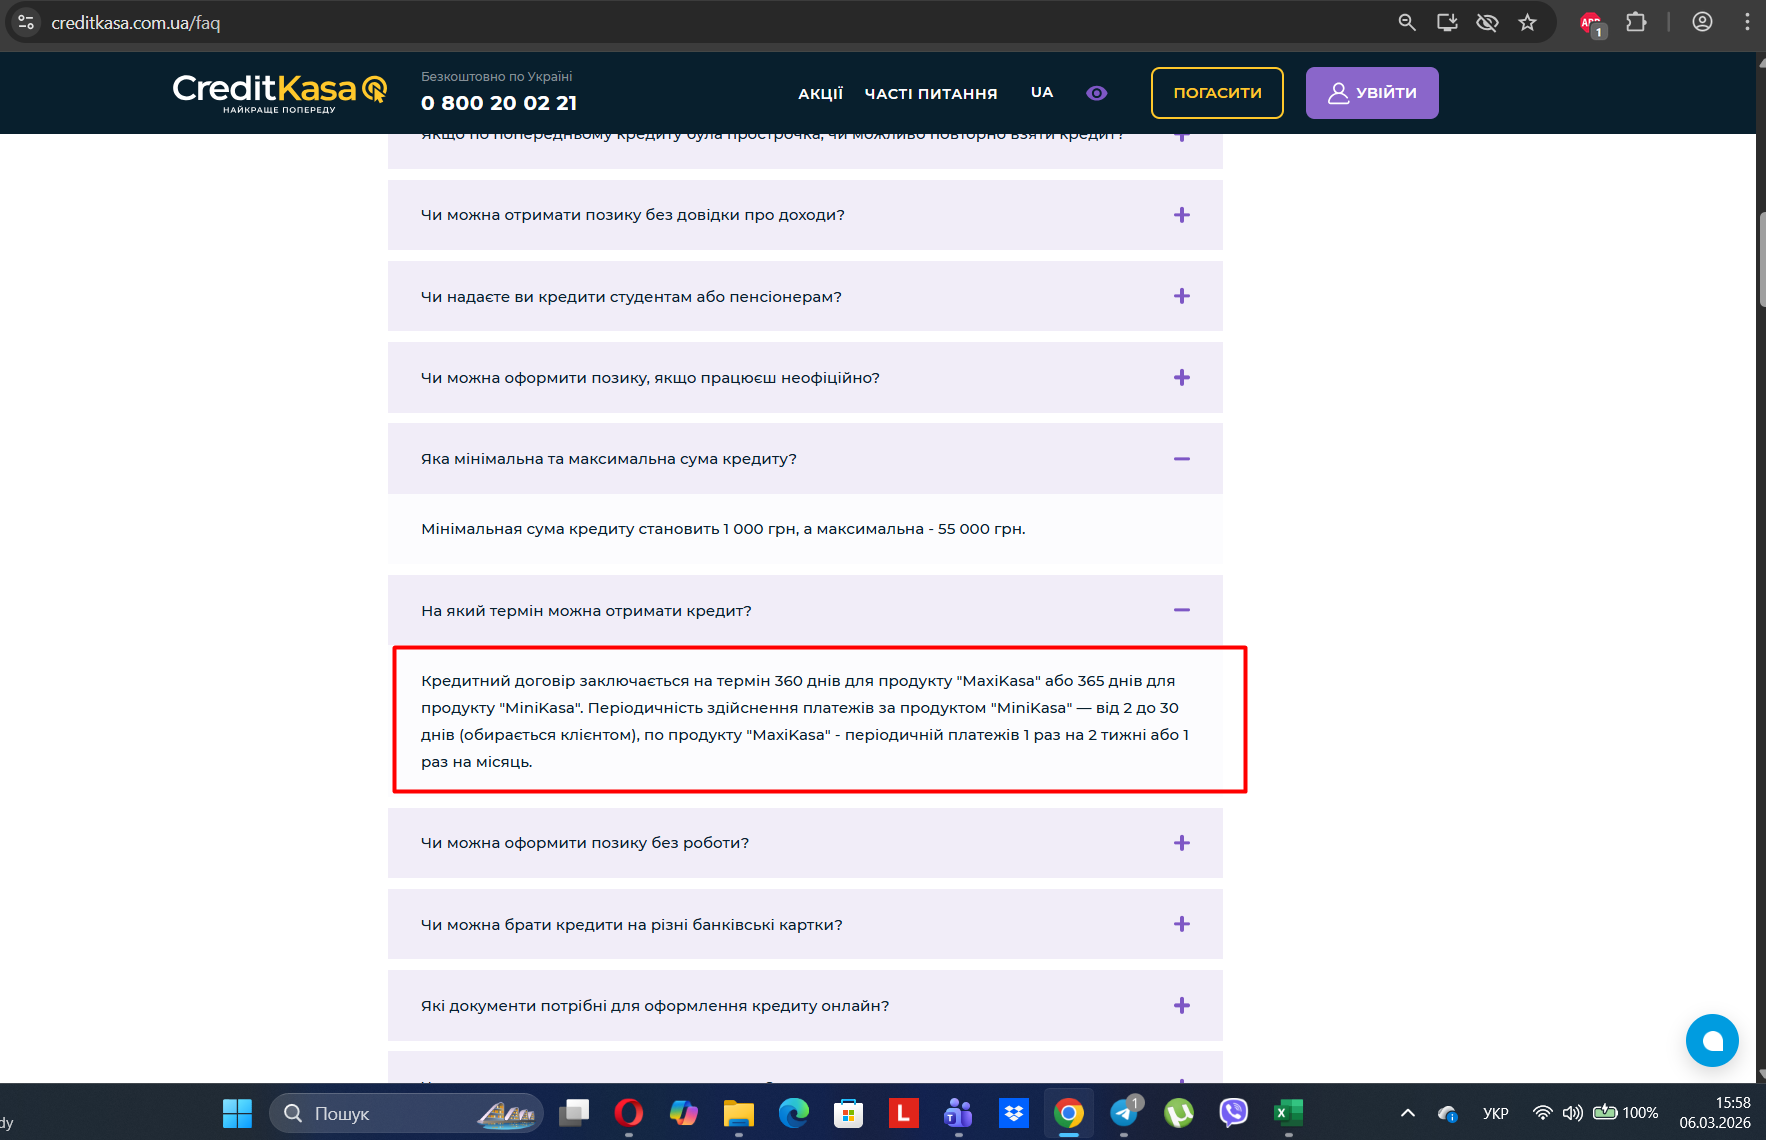Switch the УКР keyboard language indicator

coord(1496,1113)
